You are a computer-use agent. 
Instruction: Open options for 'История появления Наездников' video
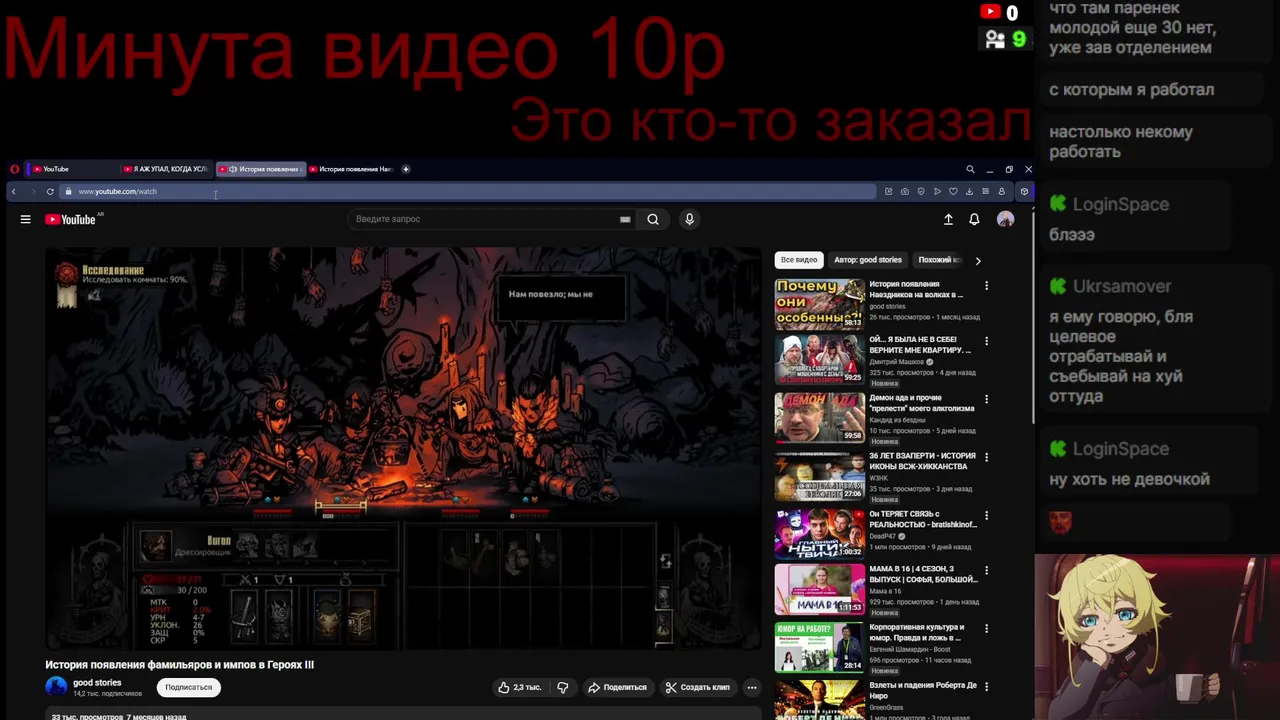click(986, 286)
